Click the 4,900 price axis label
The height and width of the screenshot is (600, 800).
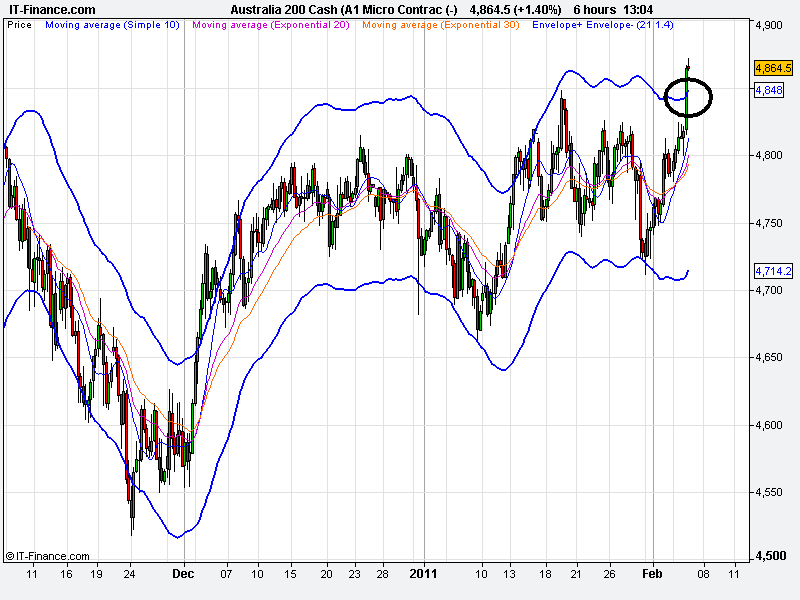pyautogui.click(x=768, y=25)
